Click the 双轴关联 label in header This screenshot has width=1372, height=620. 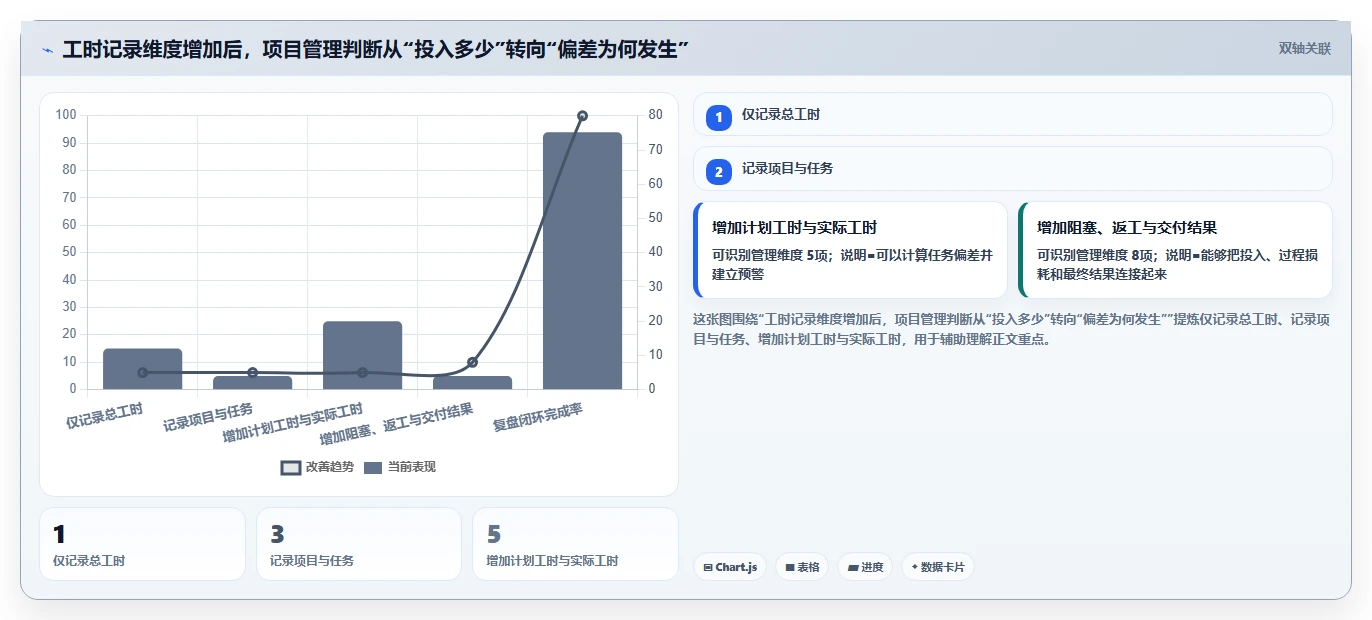pos(1305,48)
